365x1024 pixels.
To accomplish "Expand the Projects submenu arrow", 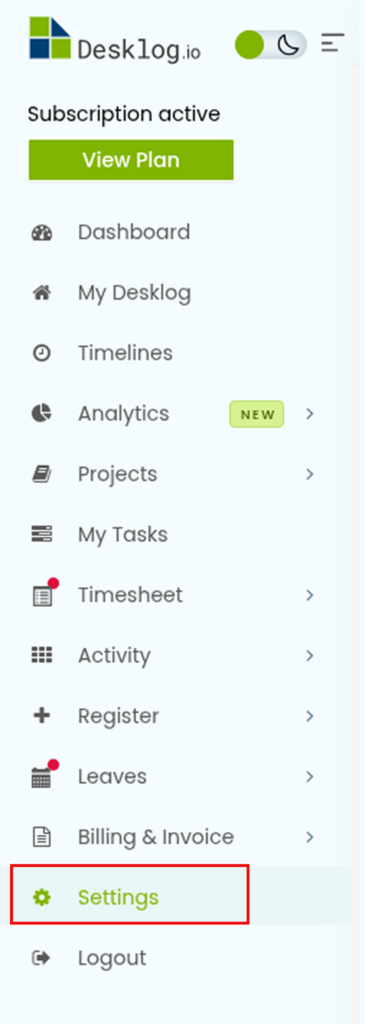I will coord(310,474).
